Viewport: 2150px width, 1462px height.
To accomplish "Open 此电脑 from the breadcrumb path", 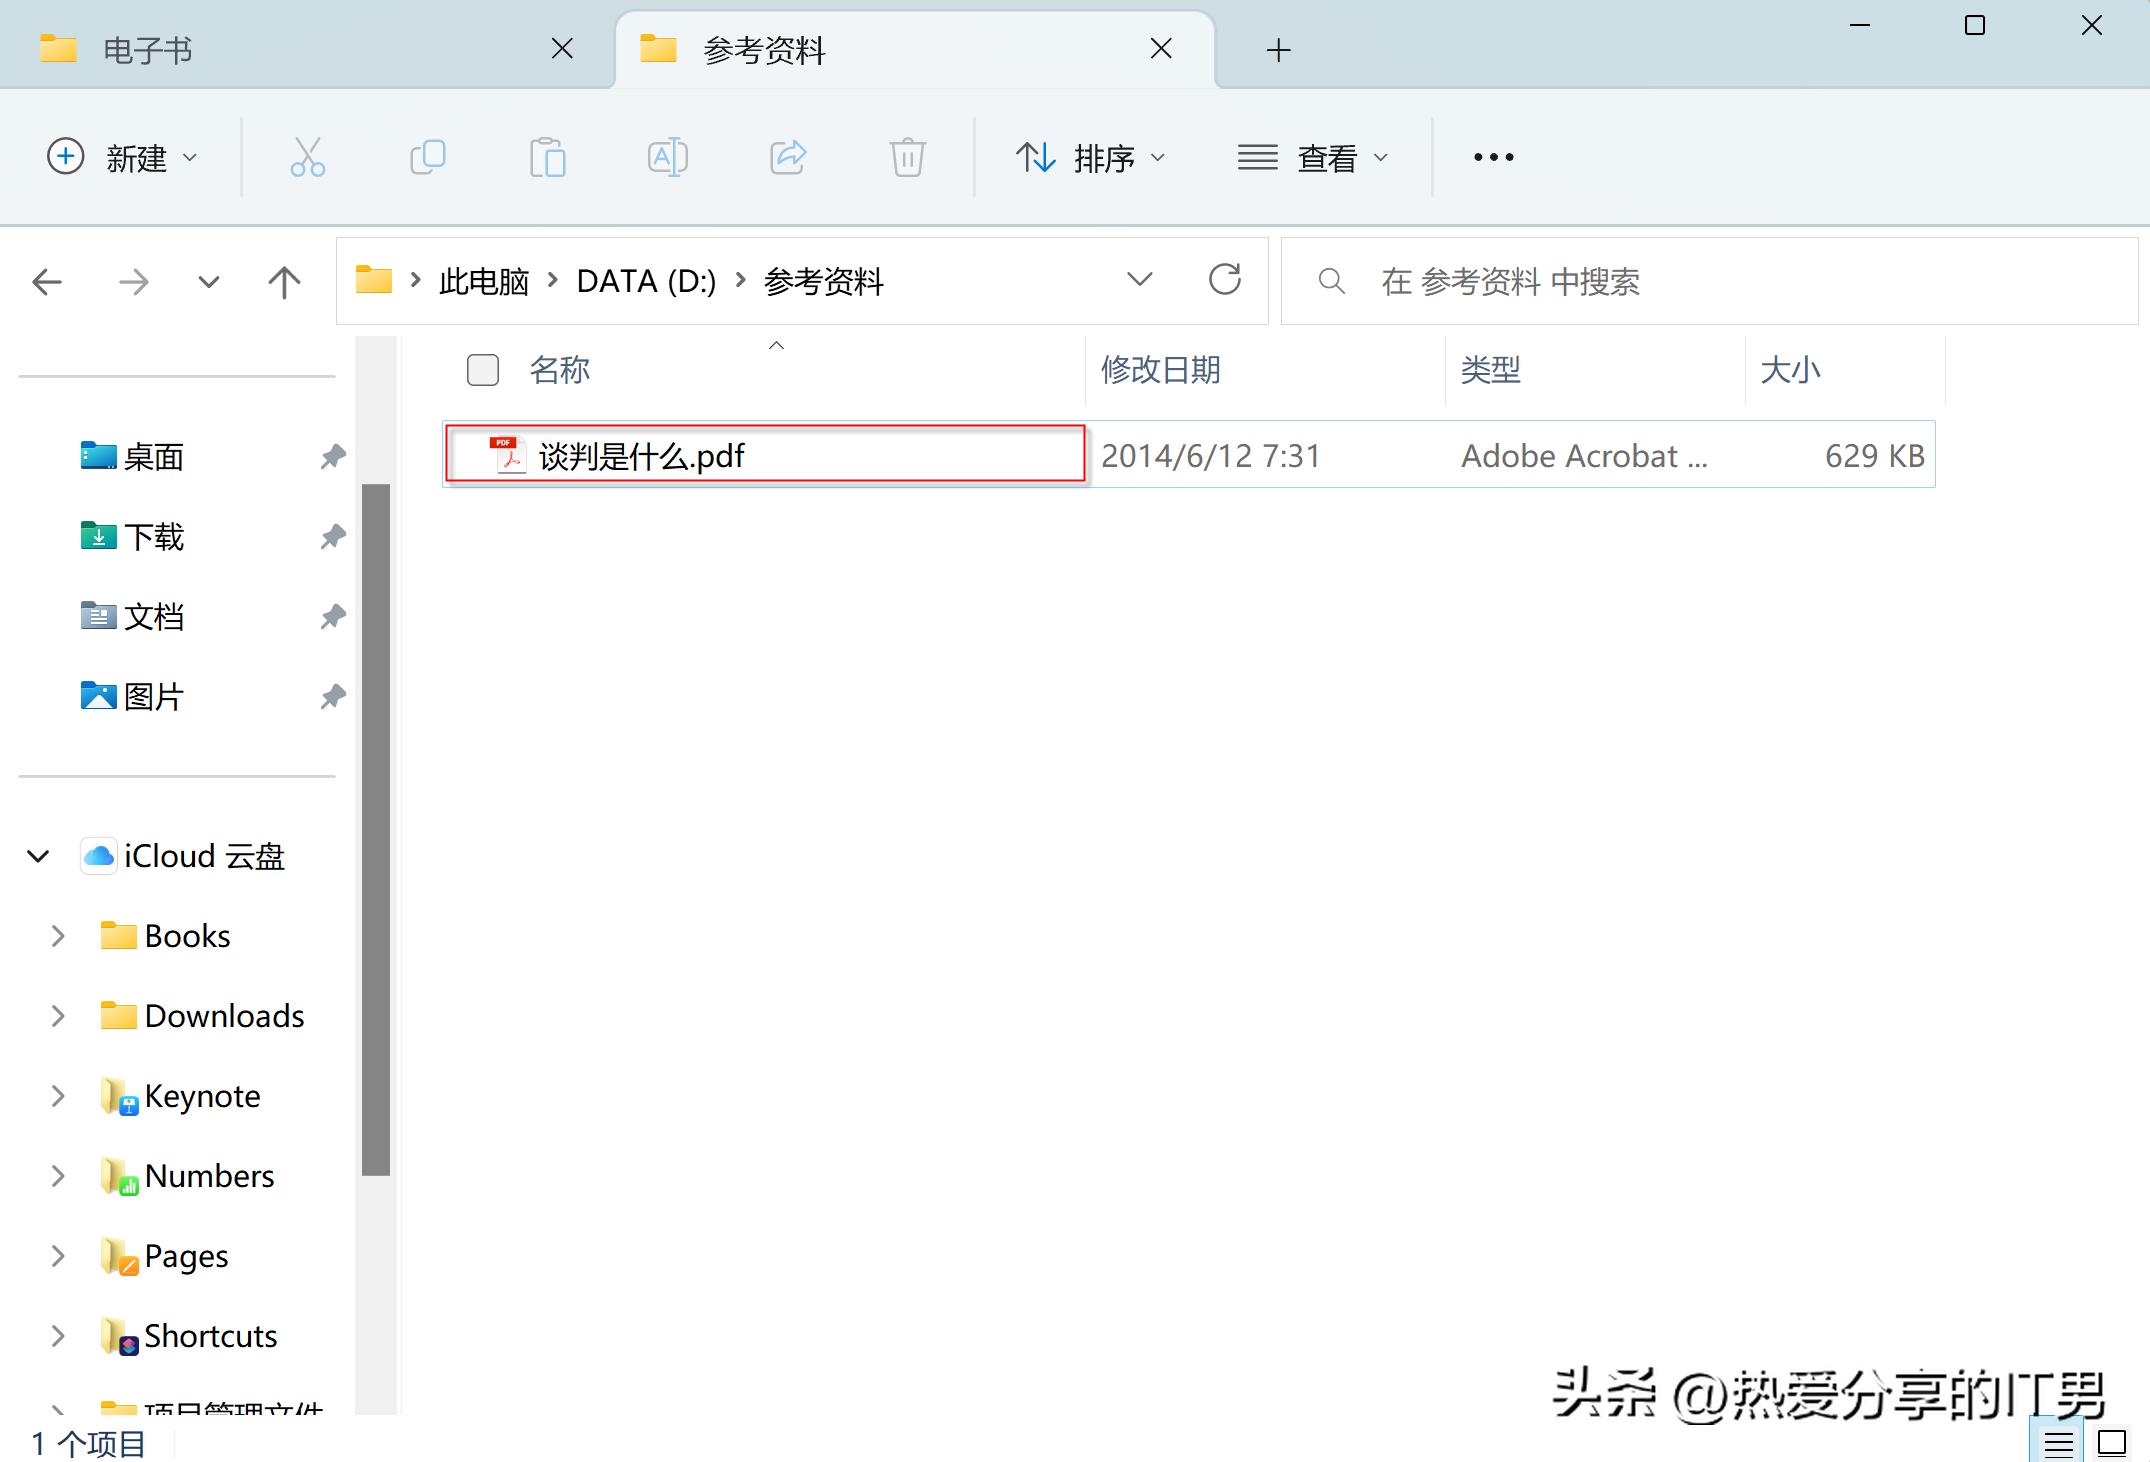I will [x=483, y=281].
